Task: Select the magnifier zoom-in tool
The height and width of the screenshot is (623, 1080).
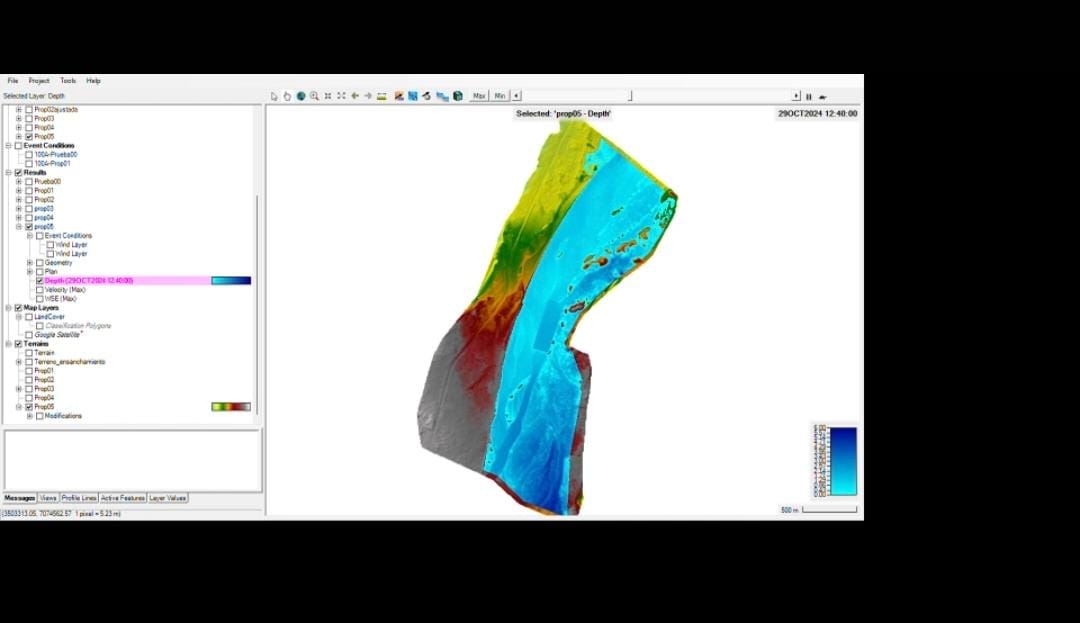Action: (314, 96)
